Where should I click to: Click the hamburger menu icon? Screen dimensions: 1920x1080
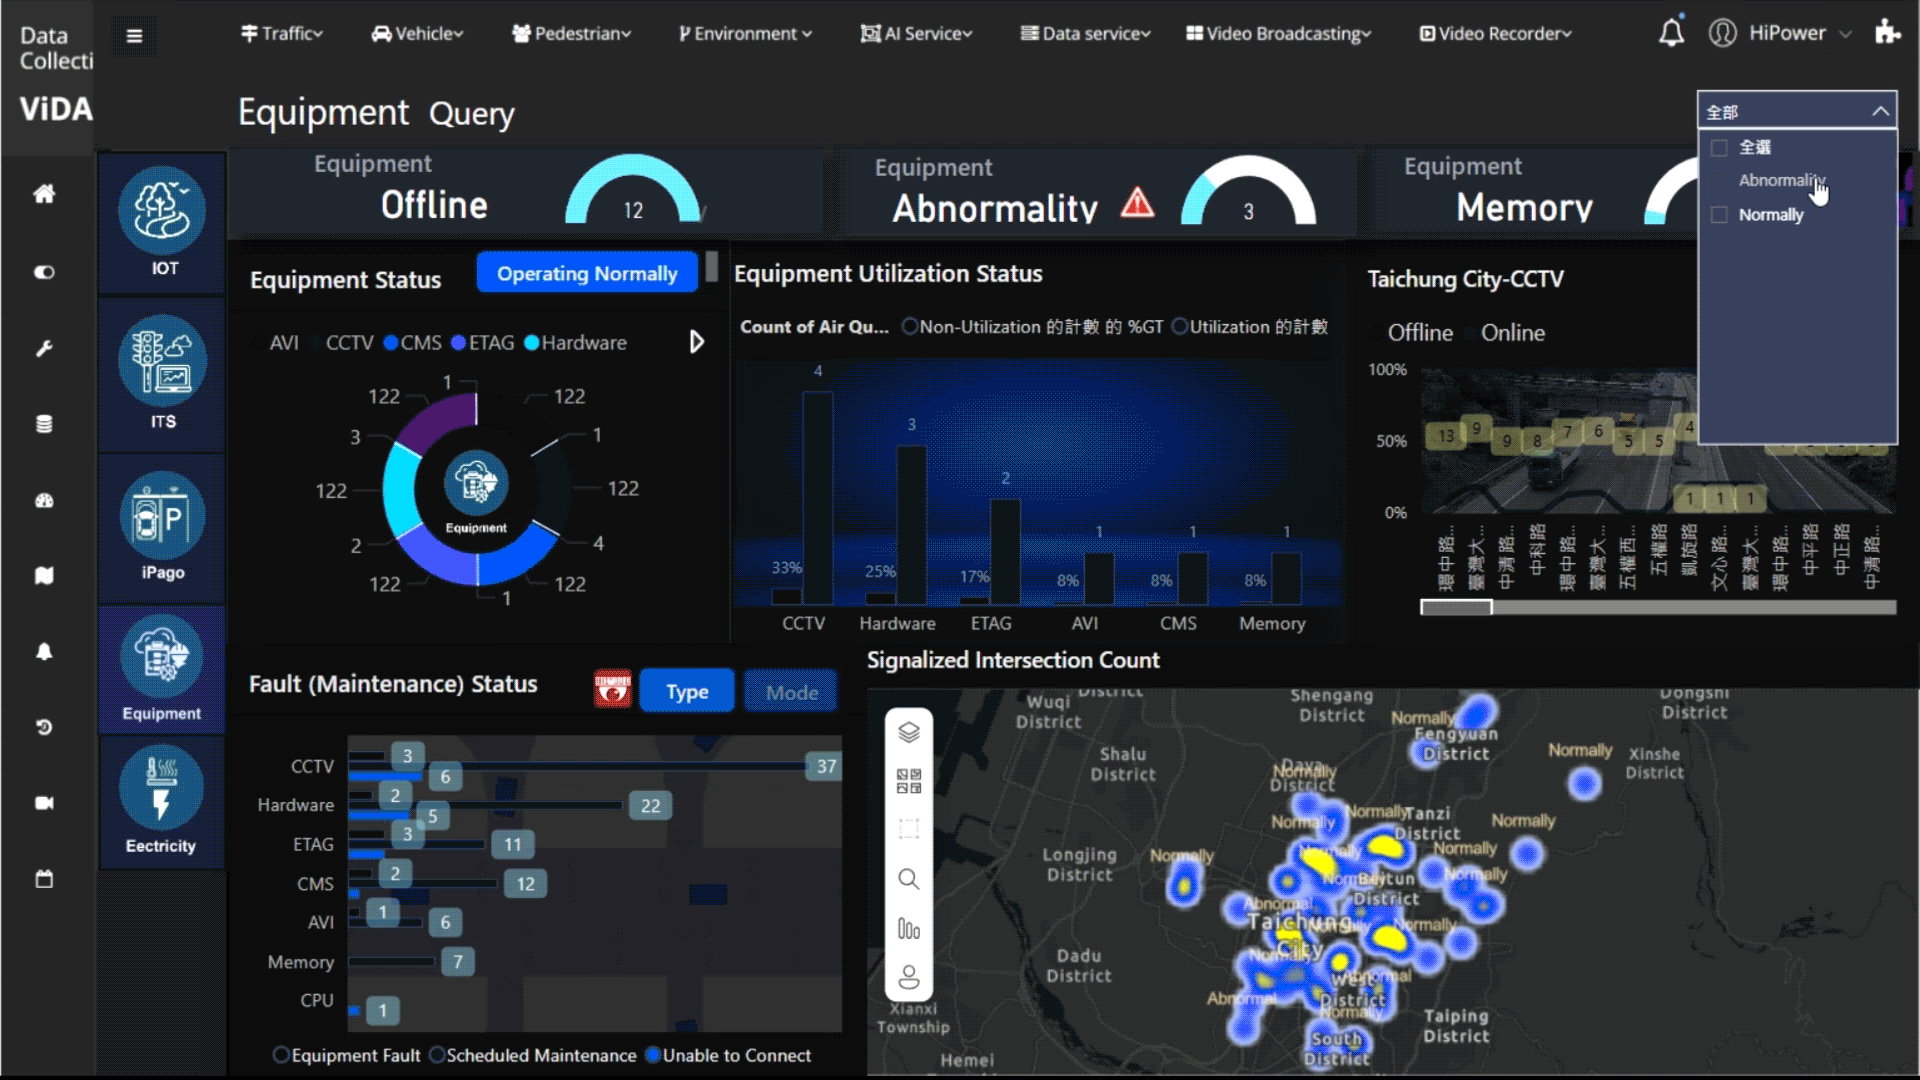pos(134,37)
